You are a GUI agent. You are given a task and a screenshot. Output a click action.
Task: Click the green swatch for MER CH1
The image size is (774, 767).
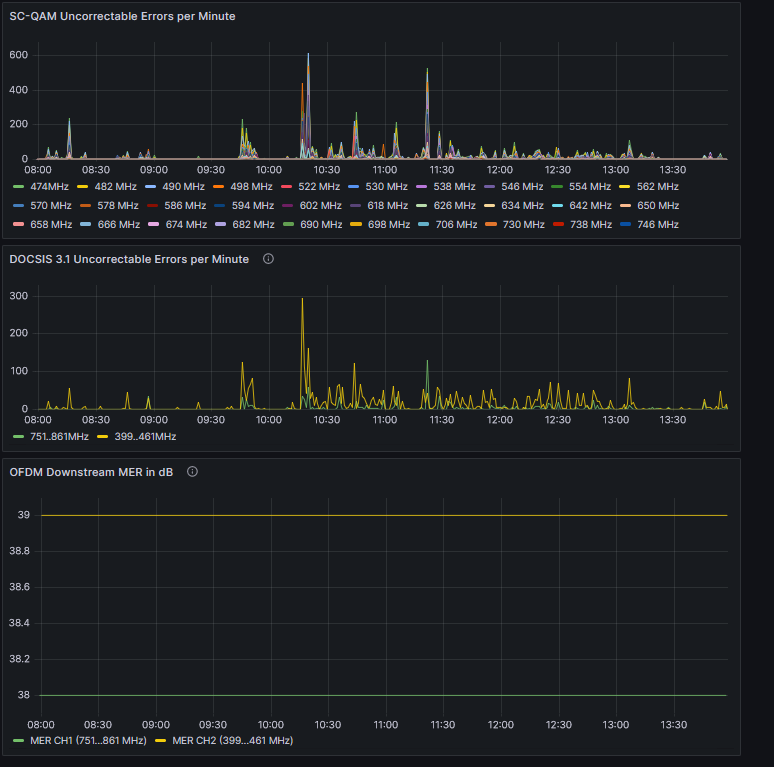(18, 741)
